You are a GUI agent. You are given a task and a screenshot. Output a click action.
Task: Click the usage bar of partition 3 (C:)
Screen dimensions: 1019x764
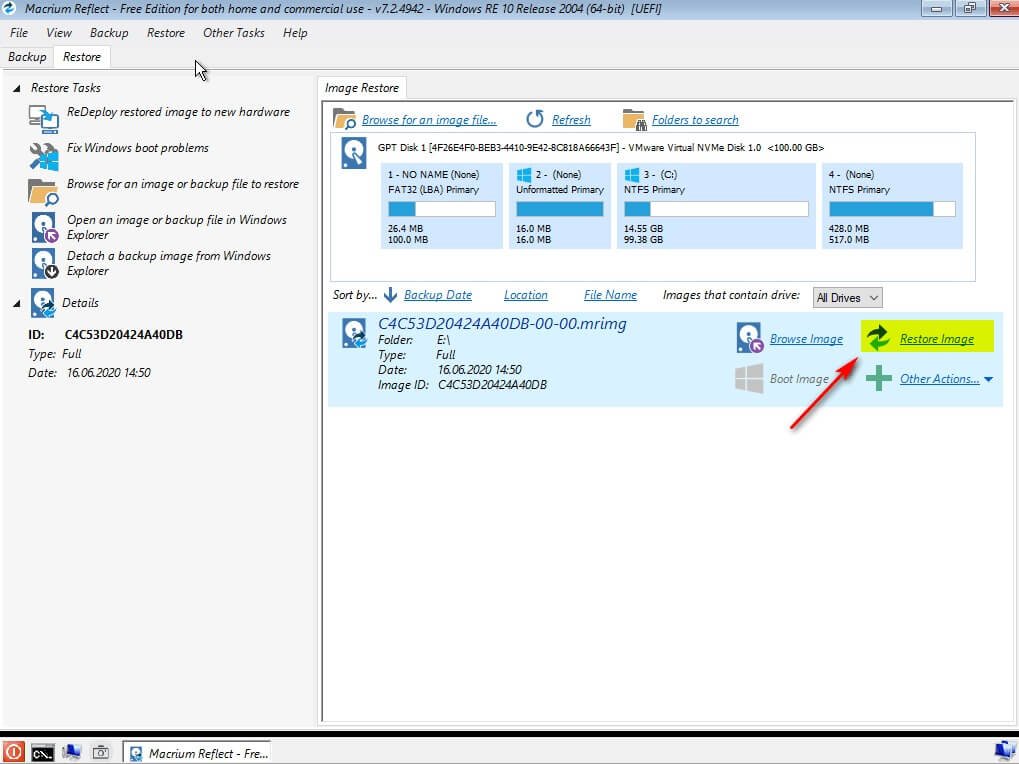pos(716,209)
